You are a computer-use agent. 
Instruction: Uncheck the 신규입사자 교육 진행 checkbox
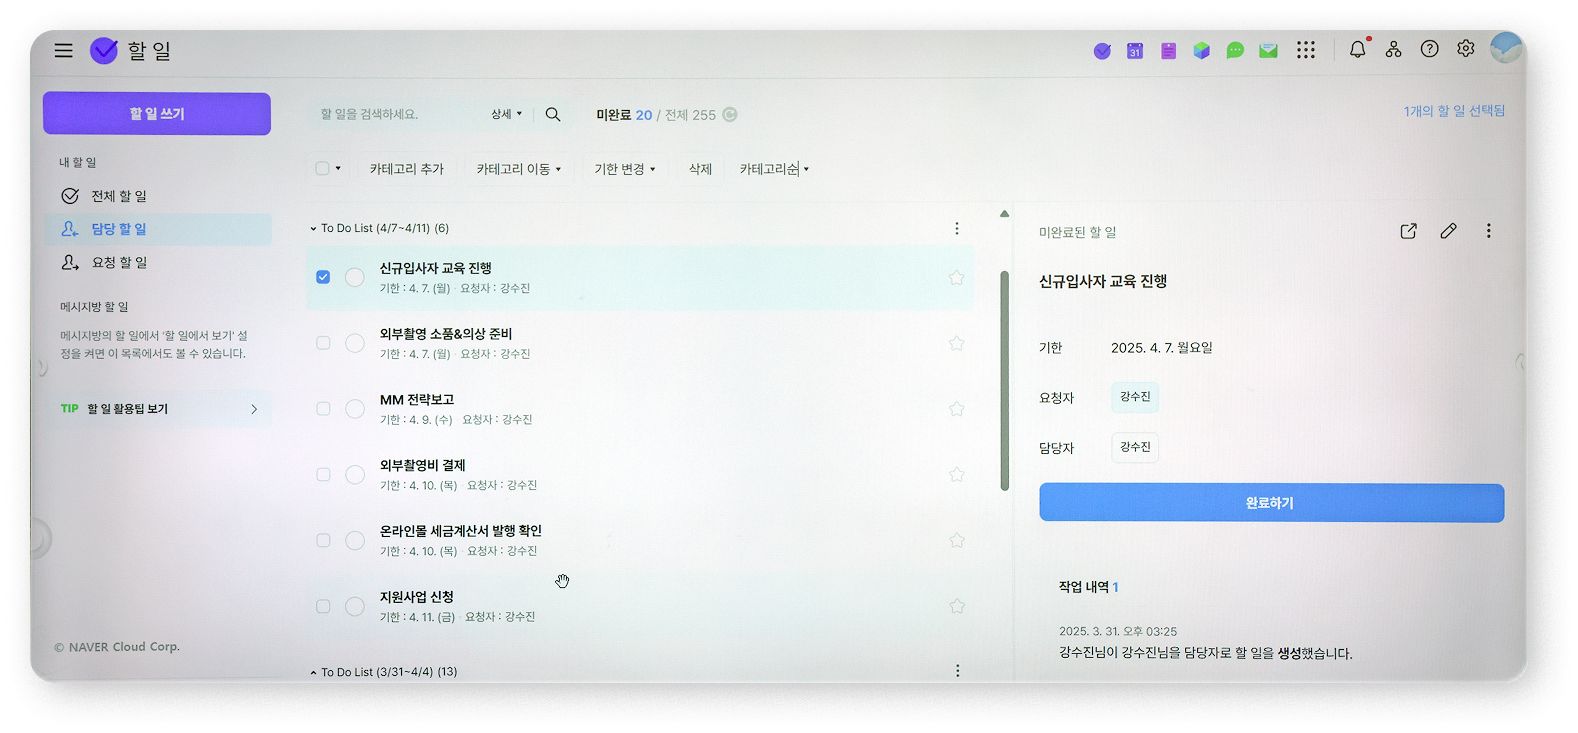(323, 277)
